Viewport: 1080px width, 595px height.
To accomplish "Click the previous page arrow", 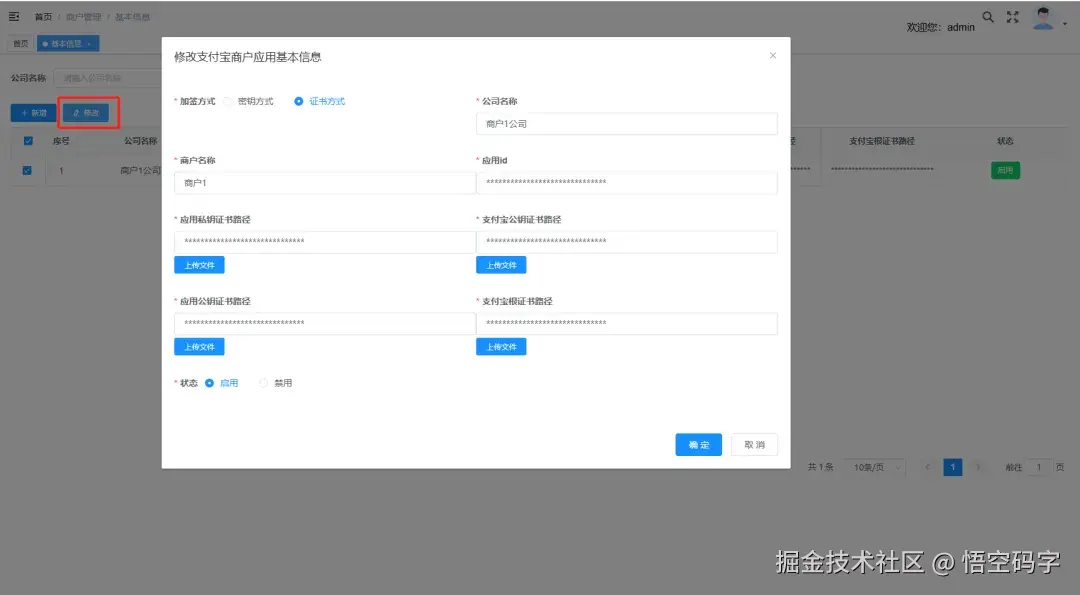I will tap(929, 467).
